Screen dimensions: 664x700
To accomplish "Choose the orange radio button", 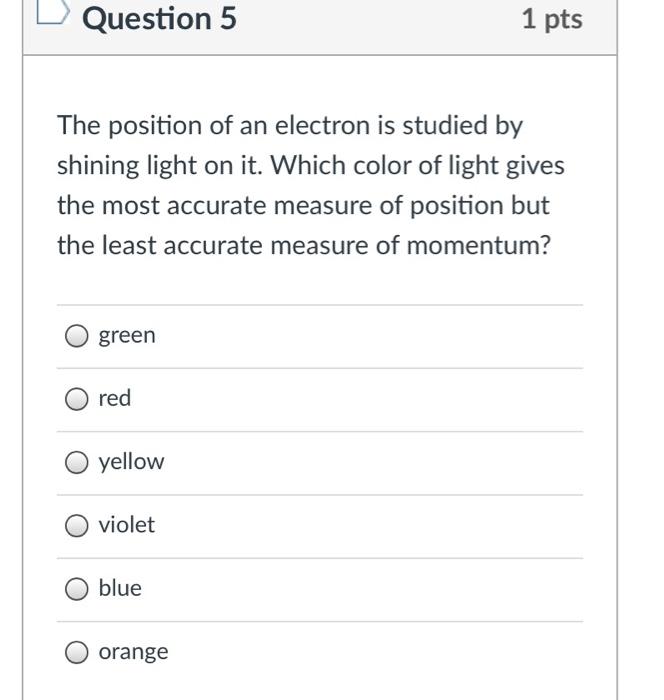I will [77, 652].
